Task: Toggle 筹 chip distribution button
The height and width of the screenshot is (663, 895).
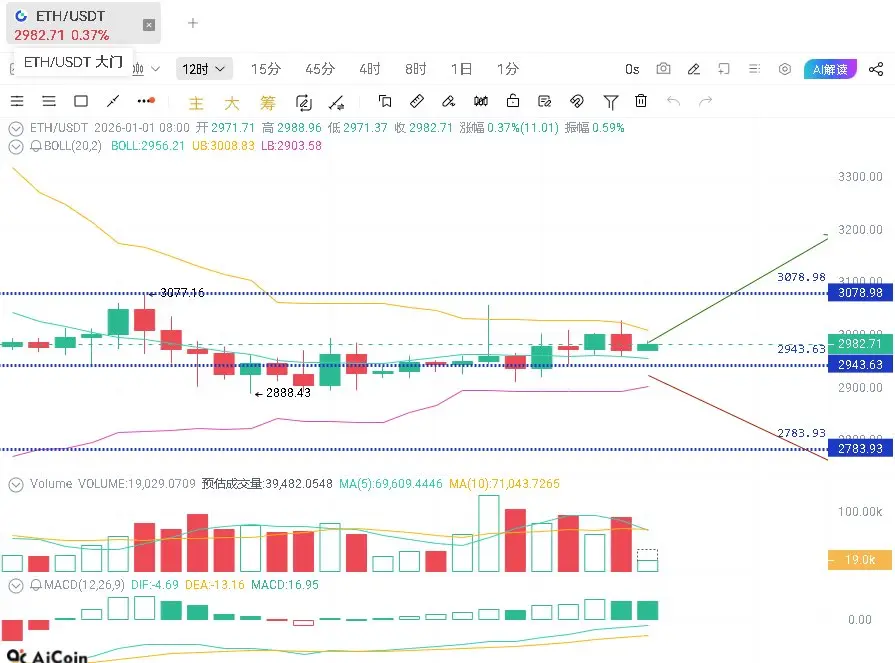Action: coord(267,103)
